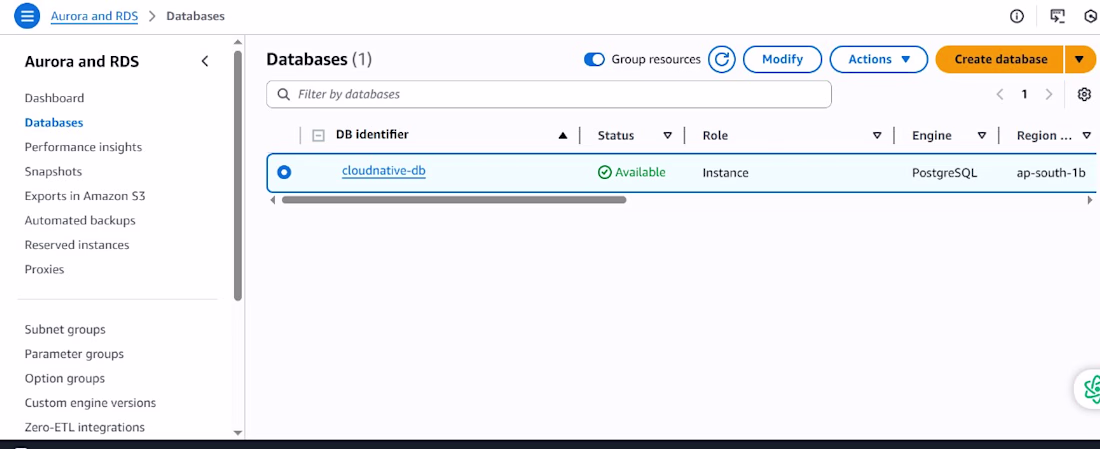Click sidebar scrollbar up arrow
Viewport: 1100px width, 449px height.
pyautogui.click(x=238, y=43)
